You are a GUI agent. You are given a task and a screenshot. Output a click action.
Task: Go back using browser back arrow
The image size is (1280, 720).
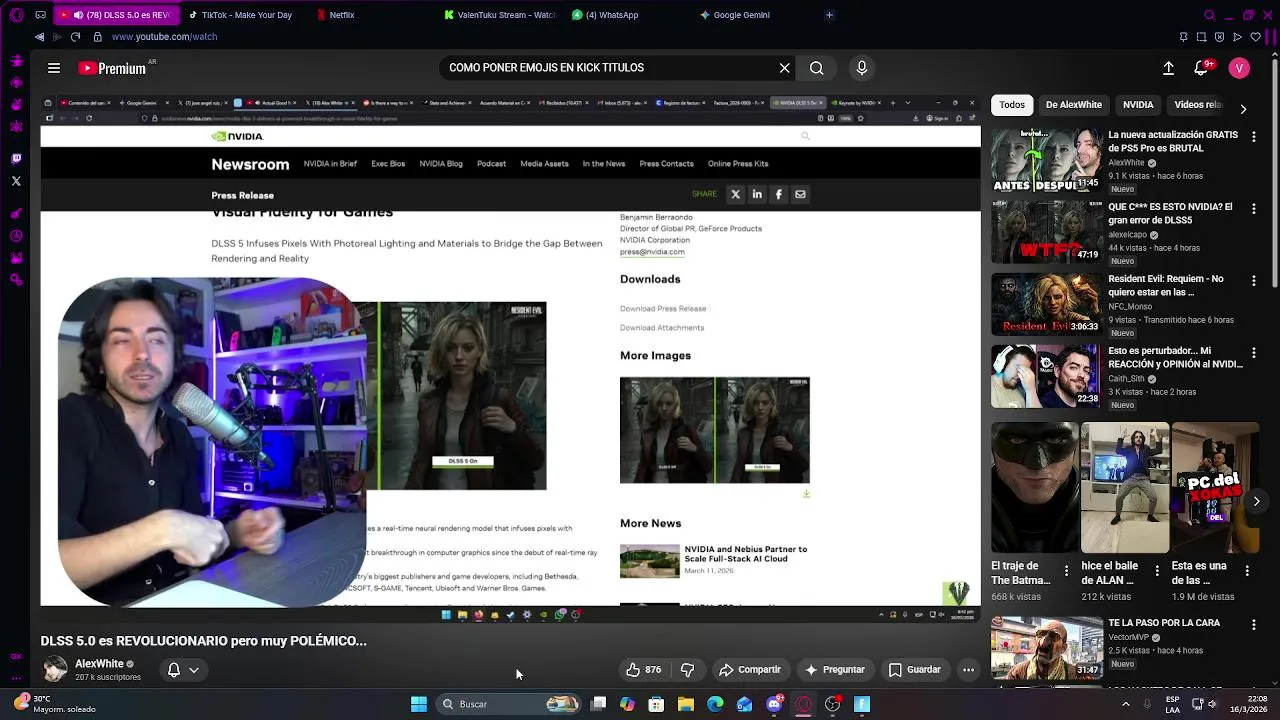(x=39, y=37)
